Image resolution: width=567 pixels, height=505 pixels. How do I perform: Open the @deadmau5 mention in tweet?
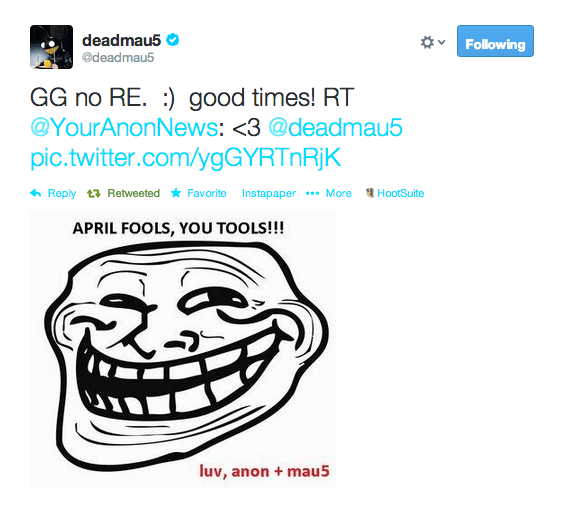(x=335, y=127)
